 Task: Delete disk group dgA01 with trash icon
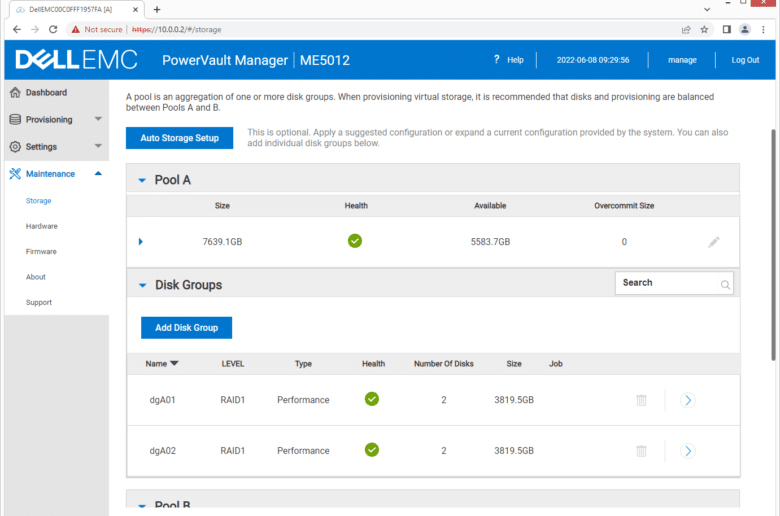[x=641, y=400]
